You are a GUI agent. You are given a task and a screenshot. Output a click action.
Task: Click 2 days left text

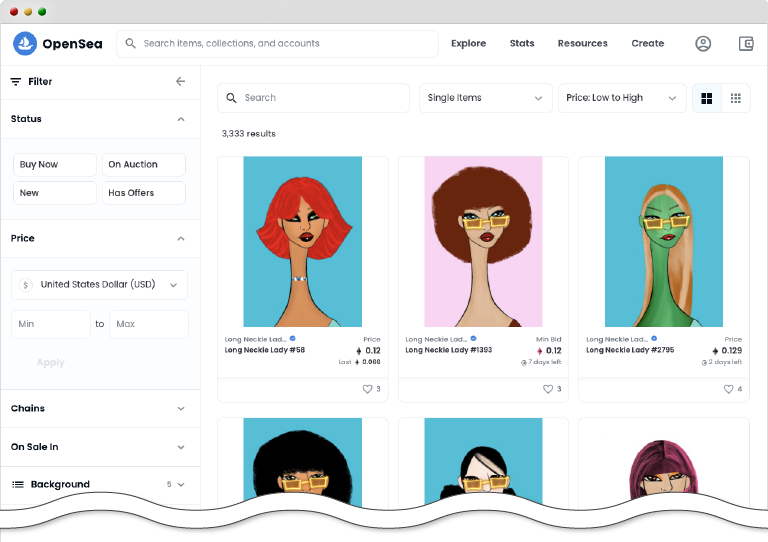point(722,362)
